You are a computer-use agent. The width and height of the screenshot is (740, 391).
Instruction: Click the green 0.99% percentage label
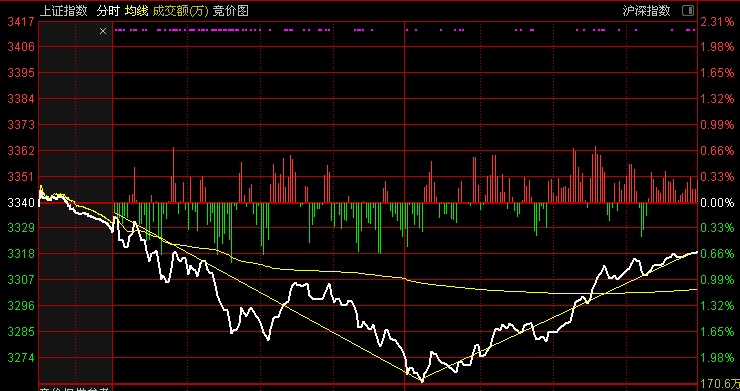717,280
